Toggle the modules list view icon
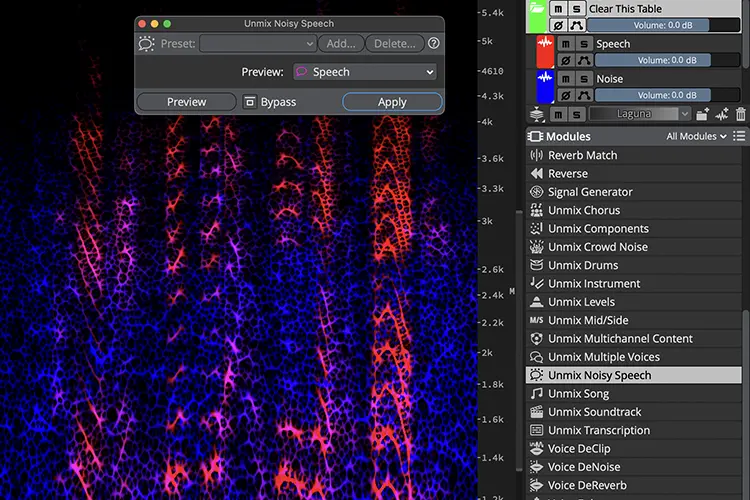Screen dimensions: 750x500 [739, 136]
